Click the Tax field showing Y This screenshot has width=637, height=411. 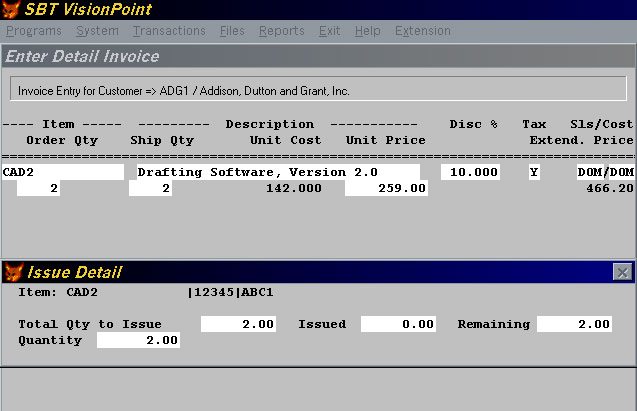(x=534, y=172)
